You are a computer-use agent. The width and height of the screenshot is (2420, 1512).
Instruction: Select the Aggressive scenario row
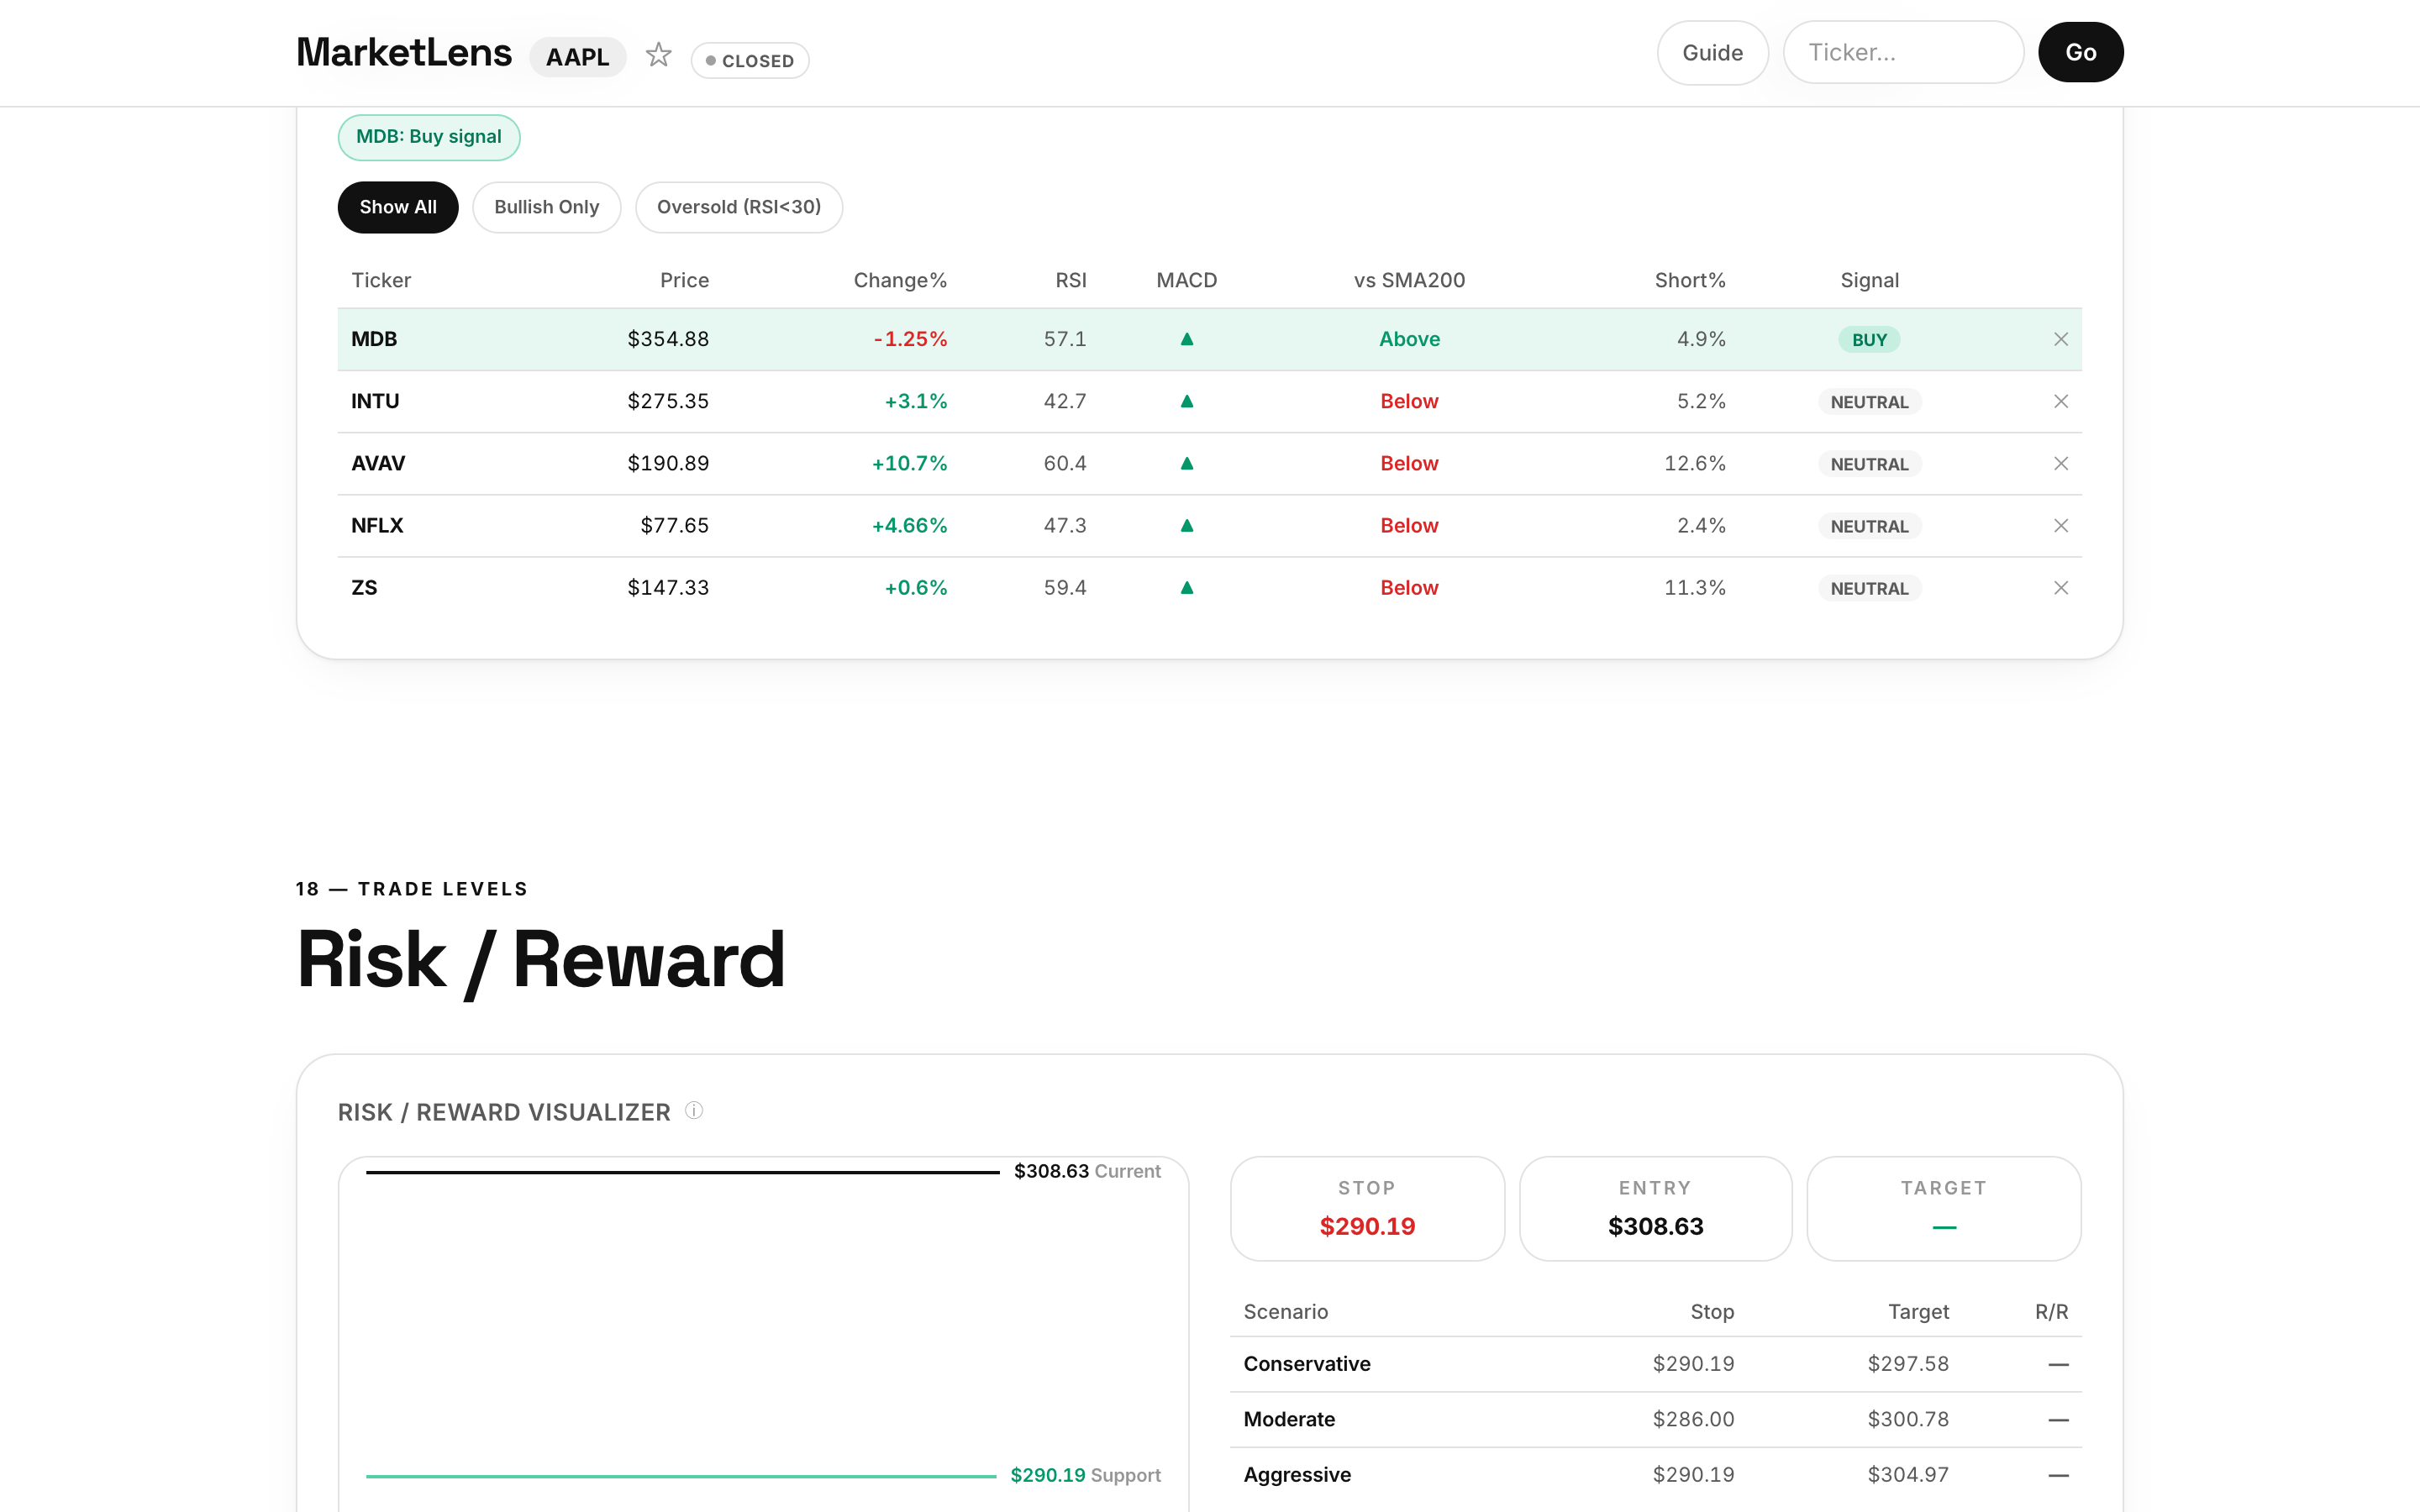pos(1656,1475)
